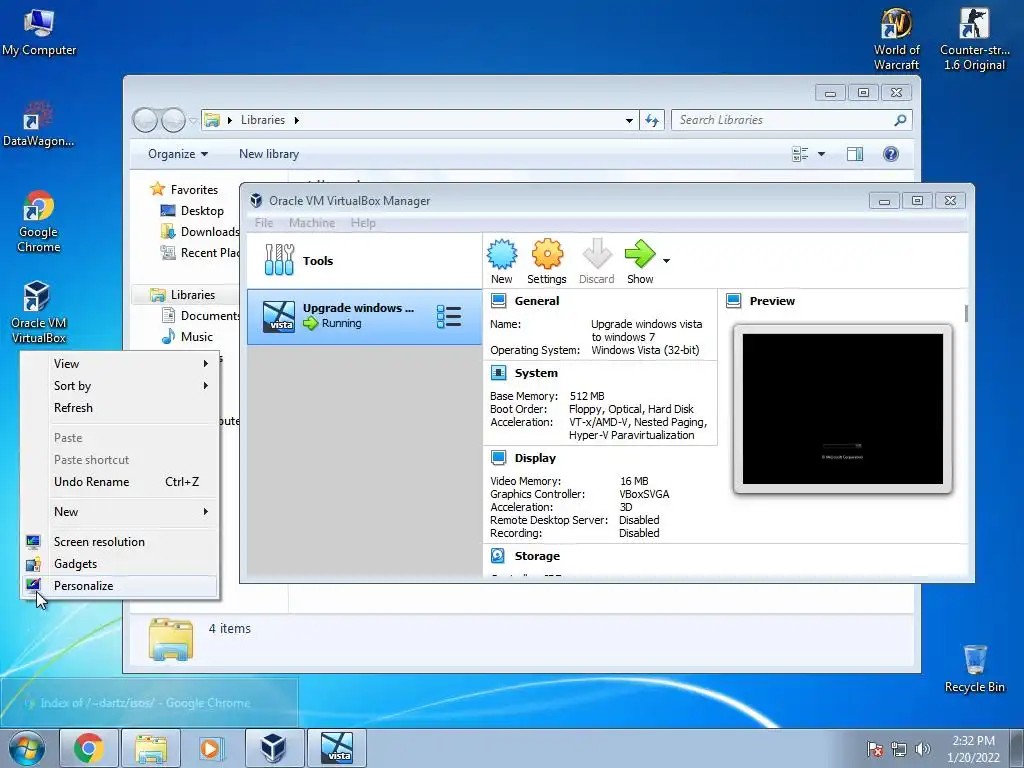Click Windows Media Player in the taskbar
This screenshot has width=1024, height=768.
point(210,748)
